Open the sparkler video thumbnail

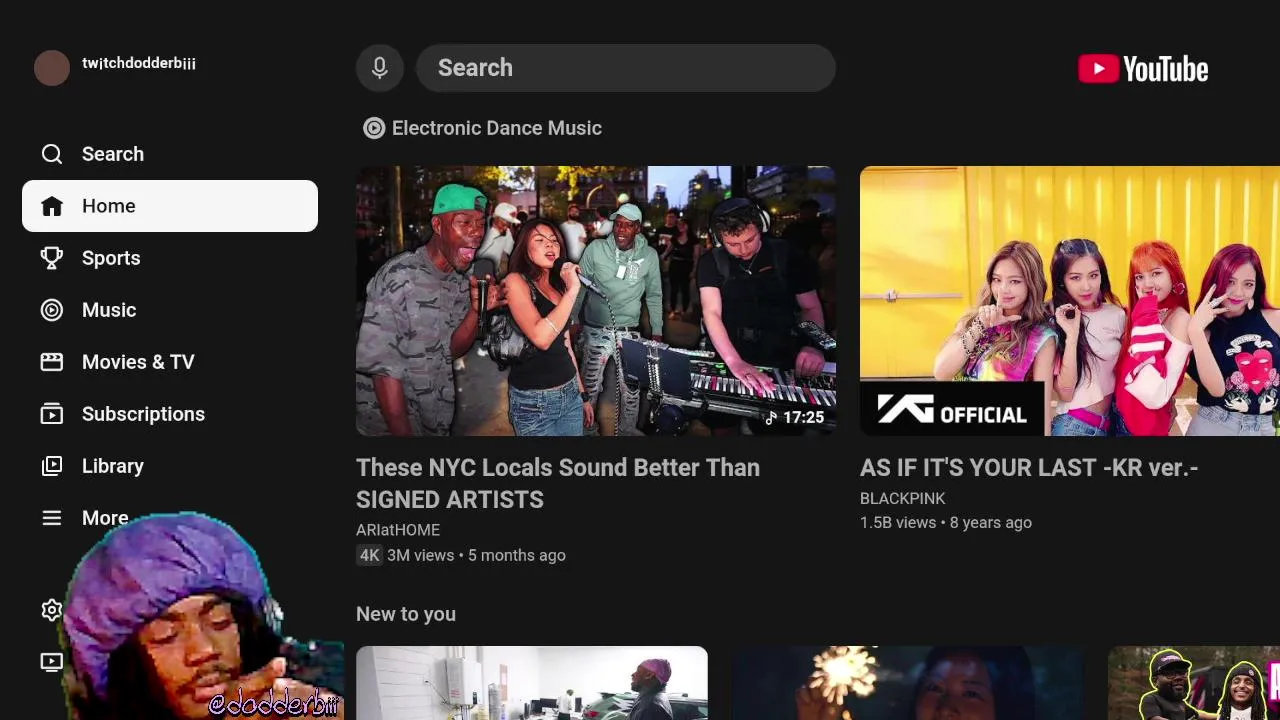[x=908, y=683]
